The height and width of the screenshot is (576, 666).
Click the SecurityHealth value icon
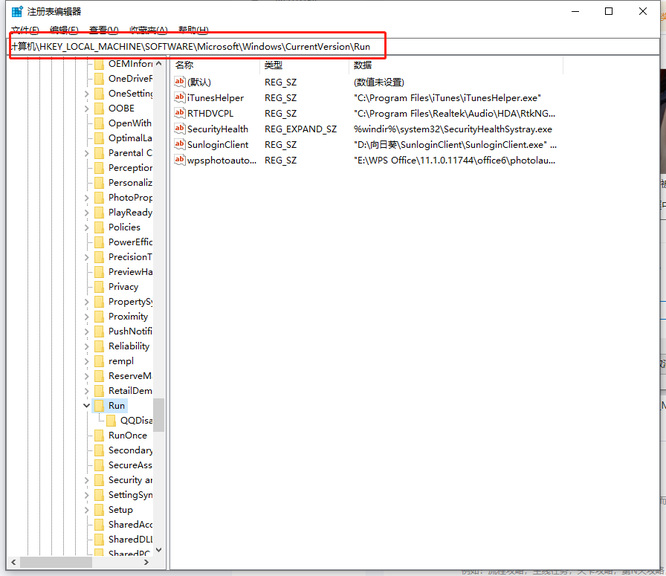180,129
